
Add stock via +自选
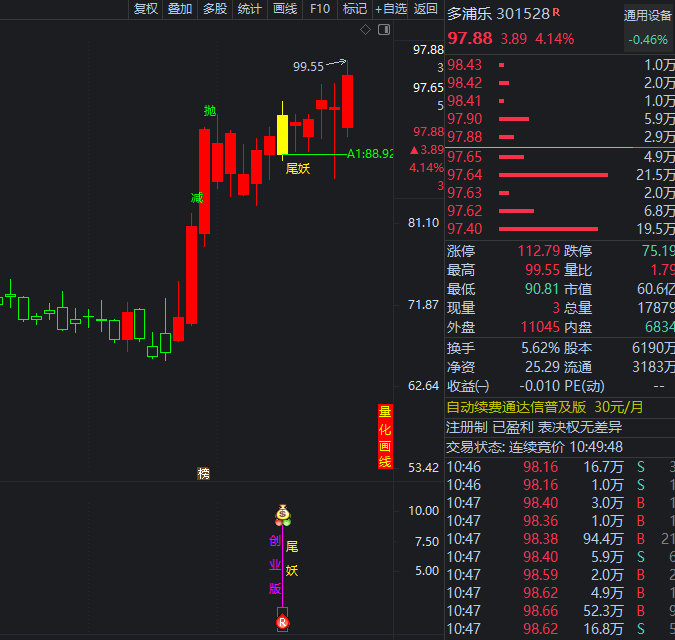pyautogui.click(x=390, y=9)
